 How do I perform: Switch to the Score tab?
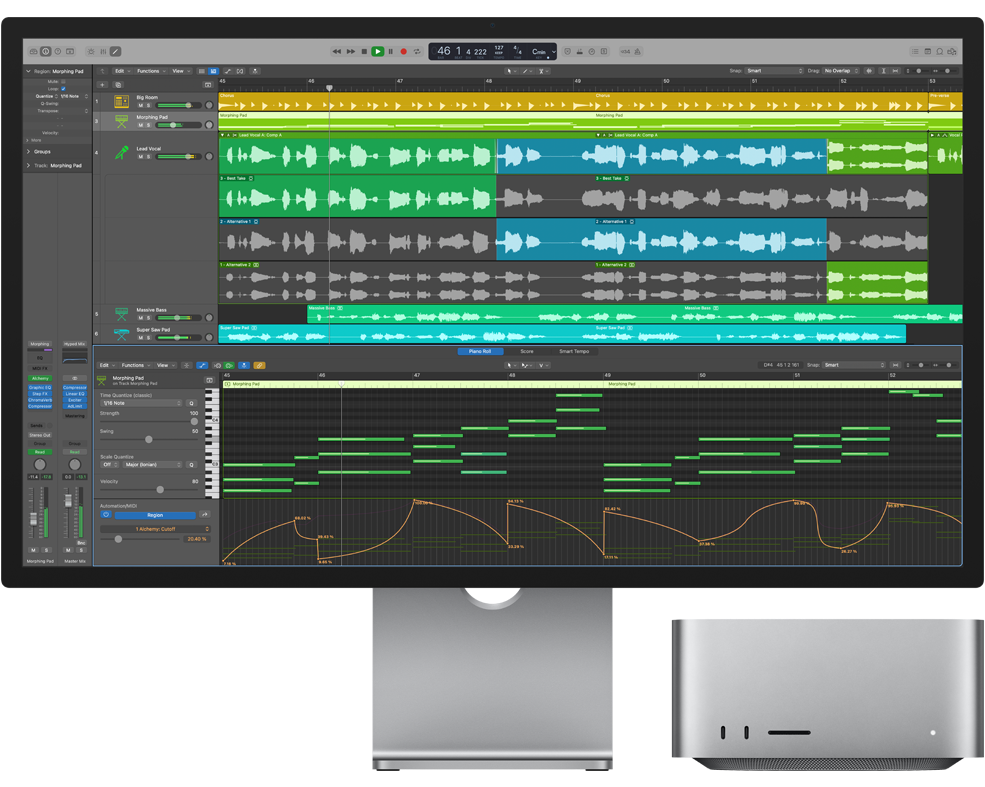(527, 351)
